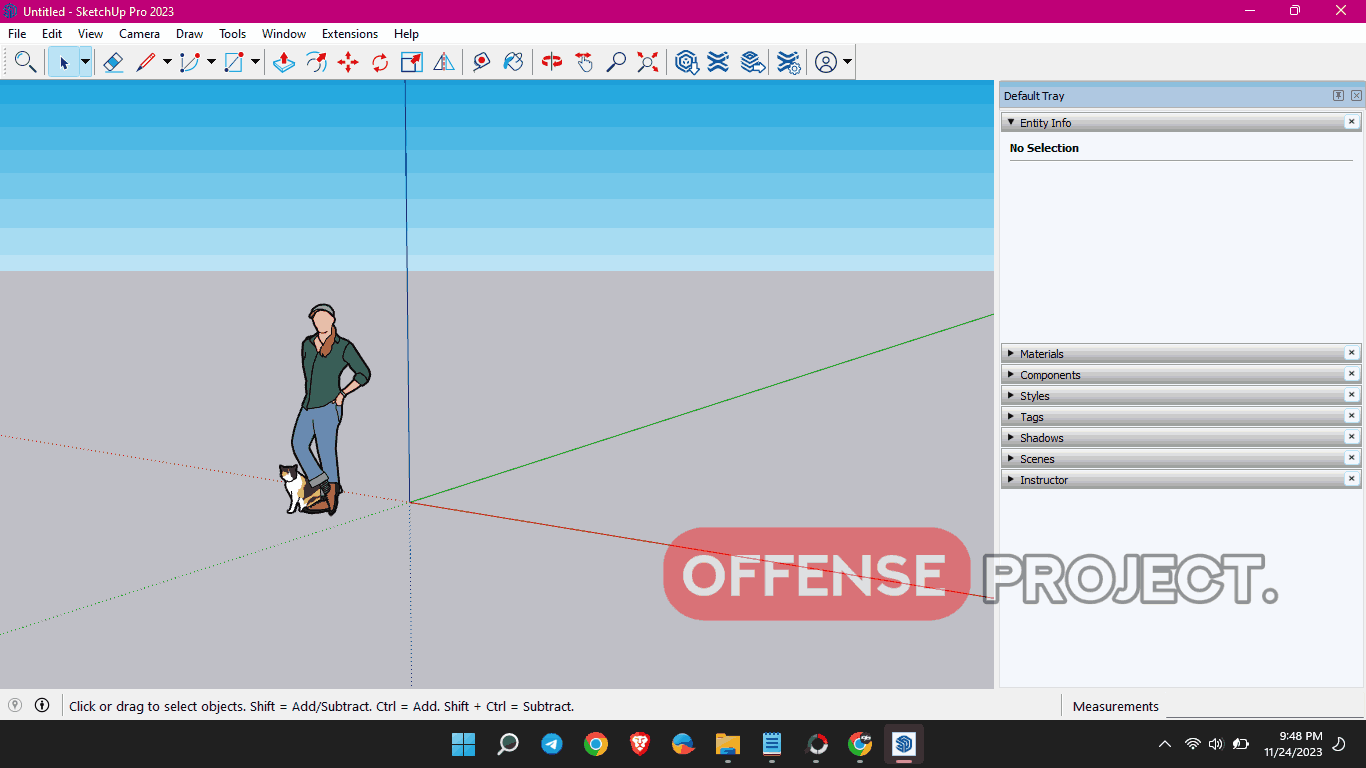Viewport: 1366px width, 768px height.
Task: Open the Search SketchUp tool
Action: click(x=25, y=62)
